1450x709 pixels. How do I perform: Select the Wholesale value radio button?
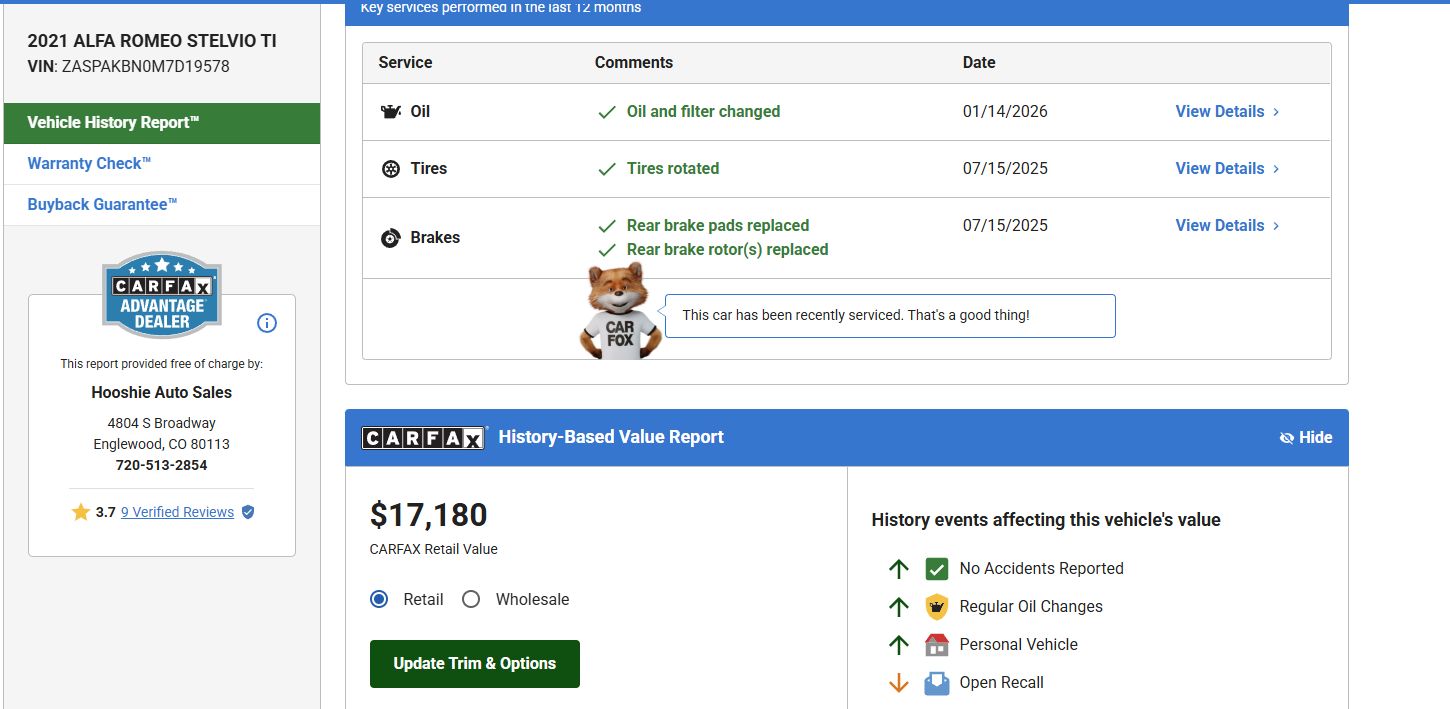pos(471,599)
